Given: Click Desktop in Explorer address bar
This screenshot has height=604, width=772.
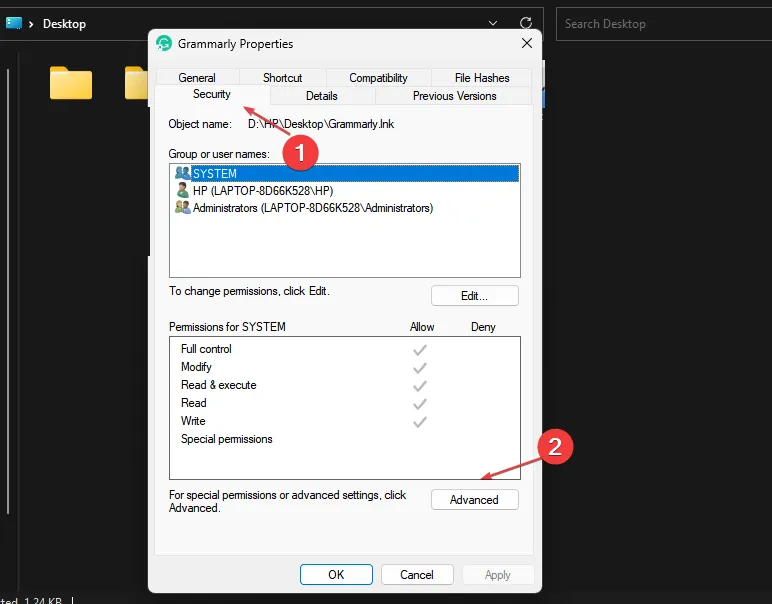Looking at the screenshot, I should [64, 24].
